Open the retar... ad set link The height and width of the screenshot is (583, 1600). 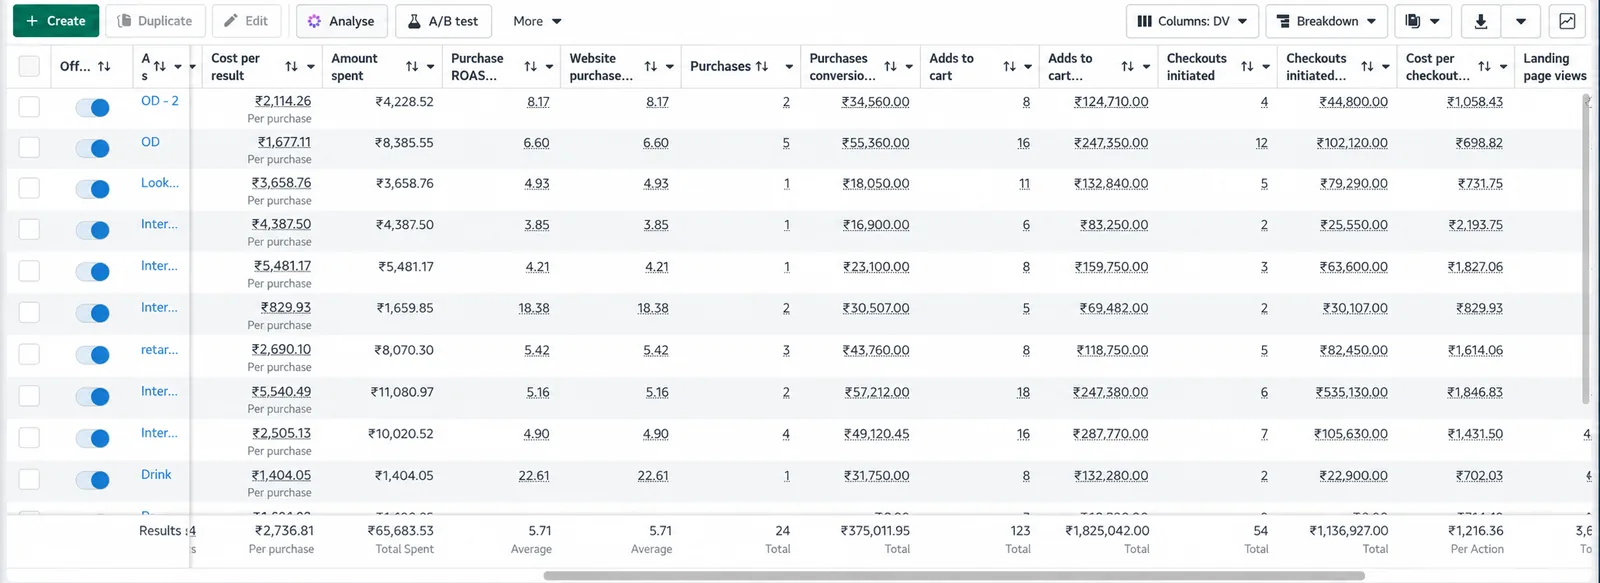(160, 350)
